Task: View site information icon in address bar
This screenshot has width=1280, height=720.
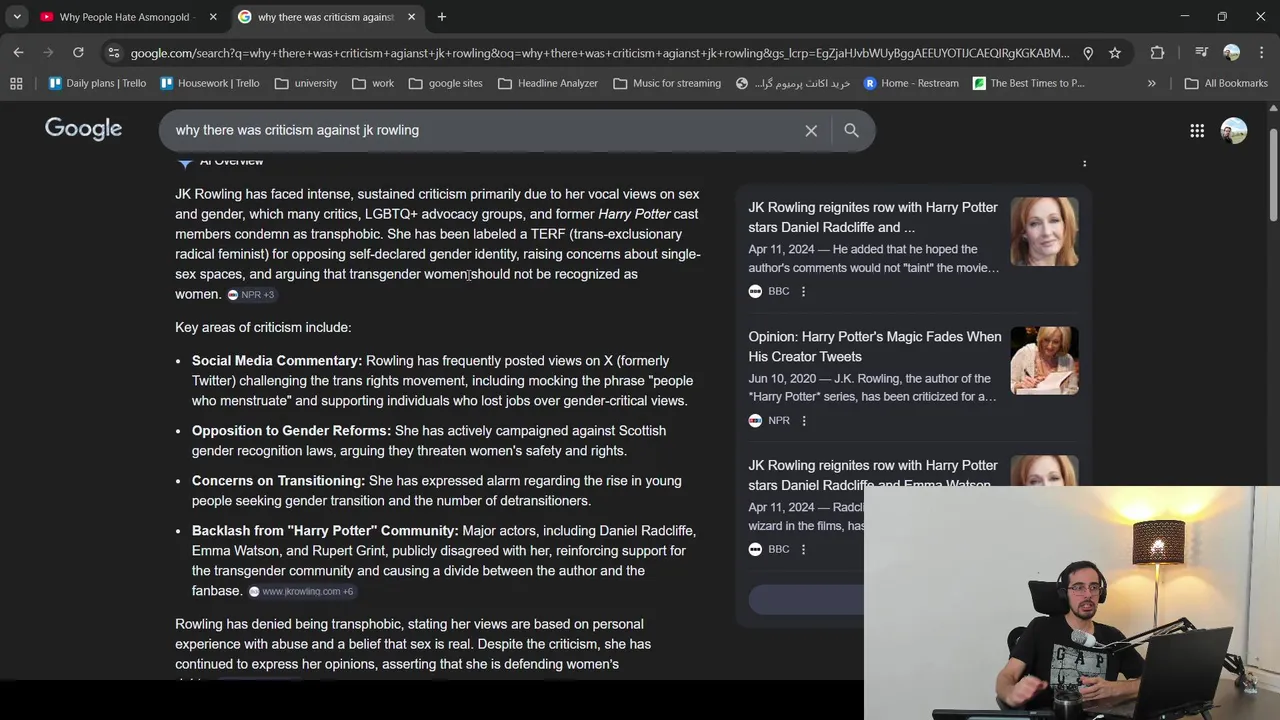Action: pos(113,53)
